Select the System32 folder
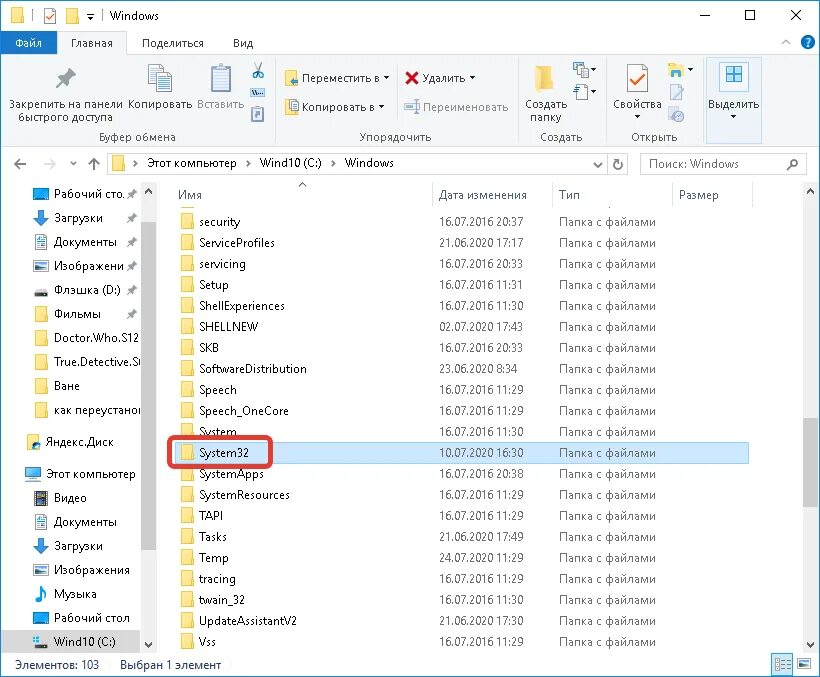820x677 pixels. [x=460, y=453]
